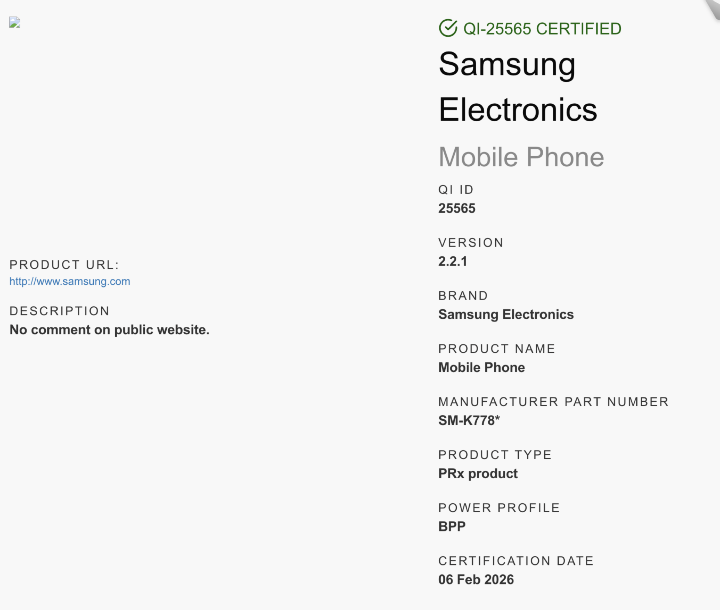
Task: Select the QI ID value 25565
Action: pyautogui.click(x=457, y=209)
